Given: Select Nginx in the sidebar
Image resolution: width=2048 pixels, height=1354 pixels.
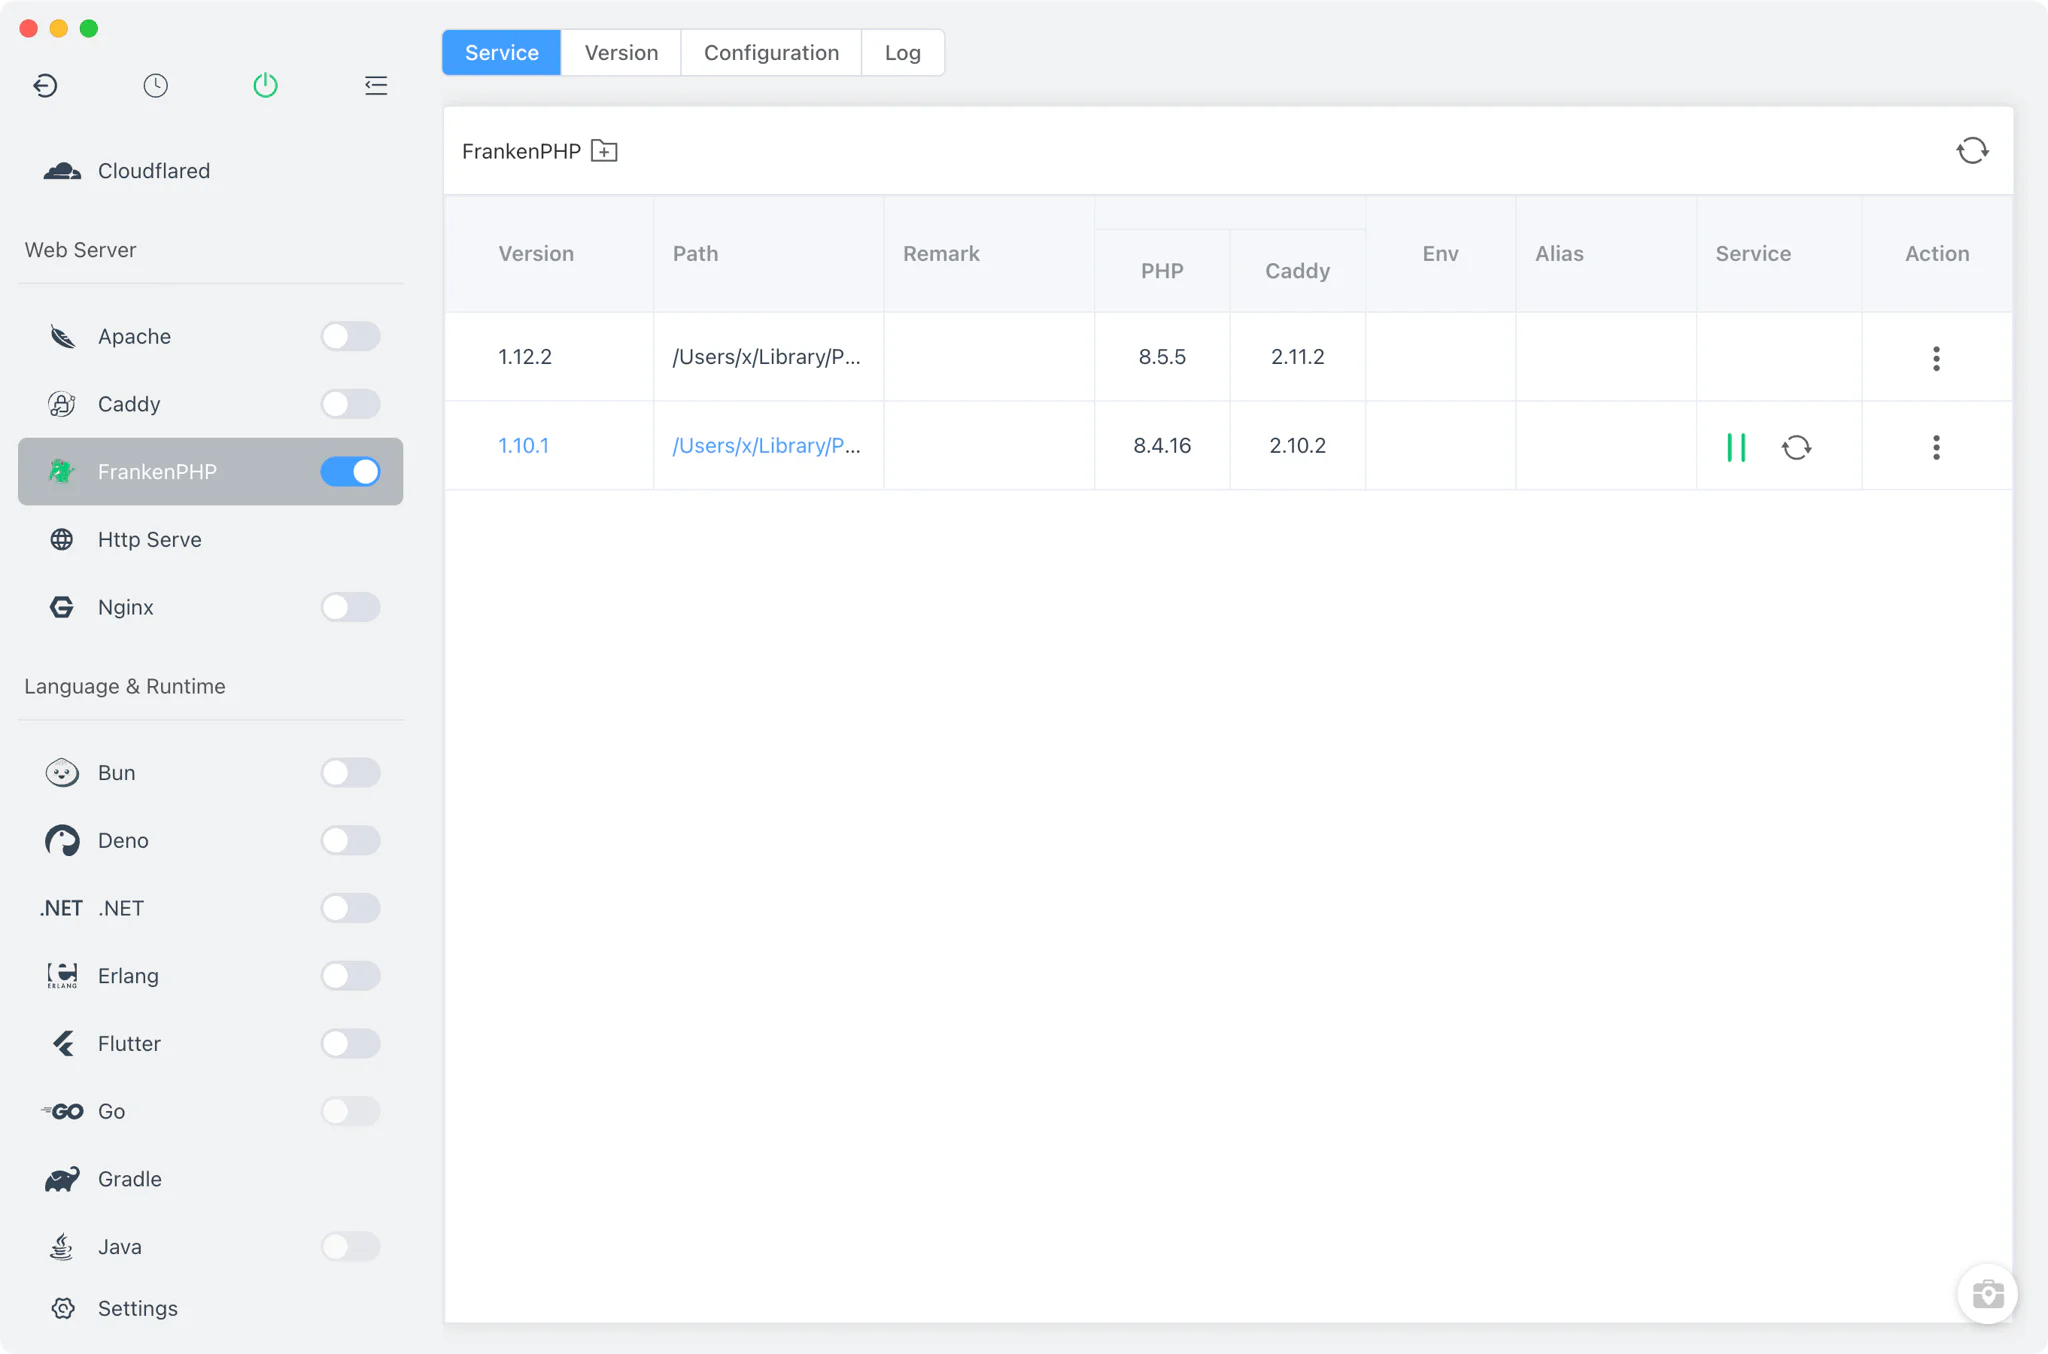Looking at the screenshot, I should click(x=210, y=607).
